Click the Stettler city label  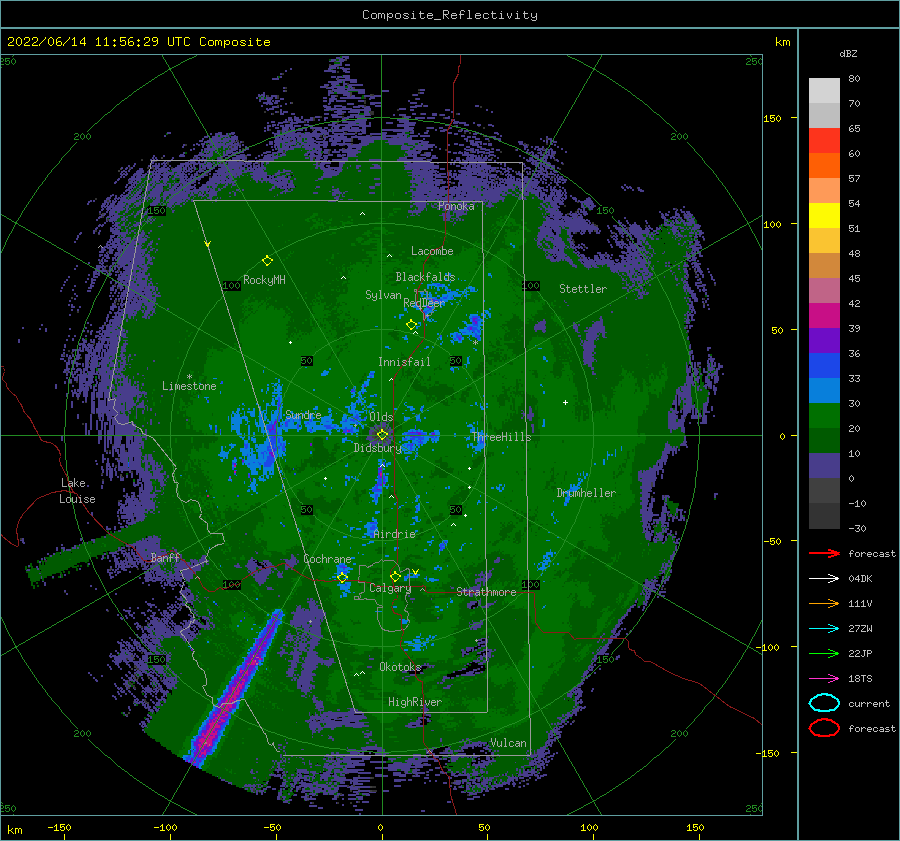[583, 289]
